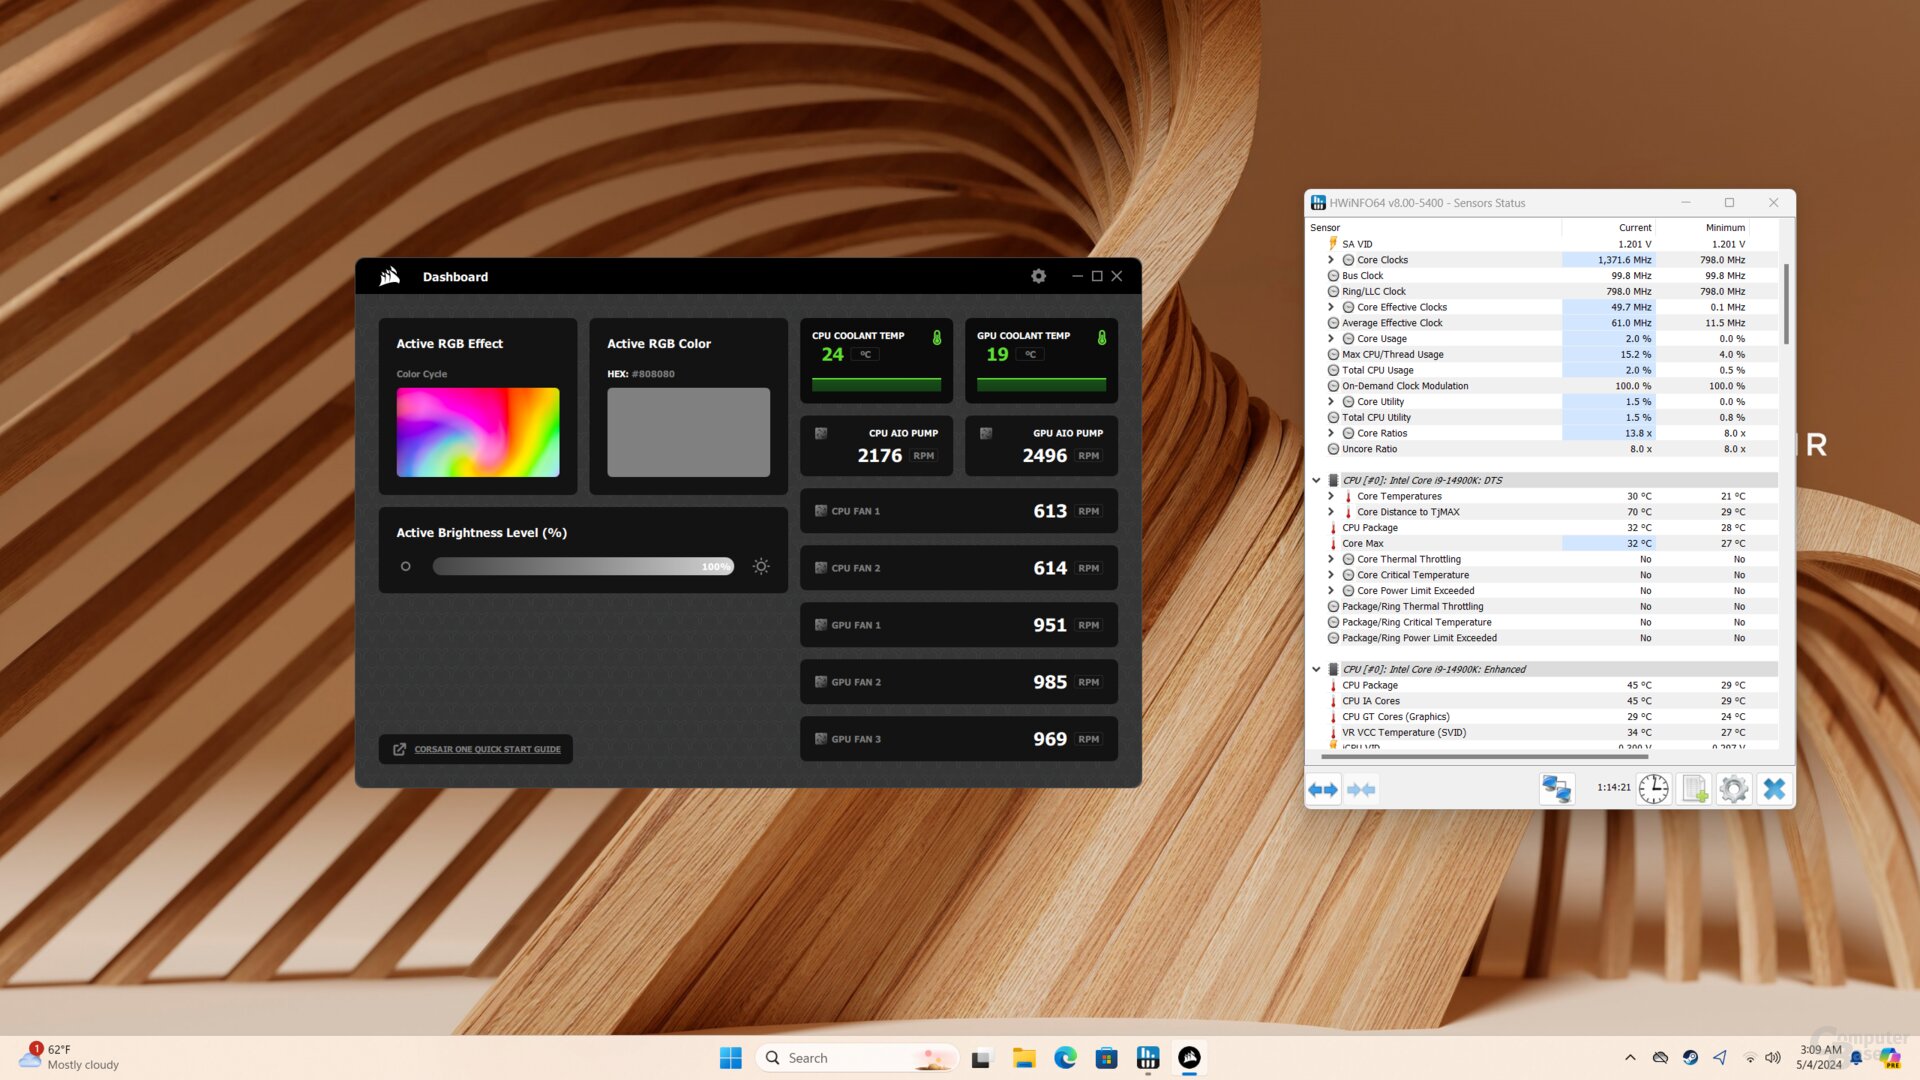The image size is (1920, 1080).
Task: Click the GPU AIO Pump icon
Action: (986, 433)
